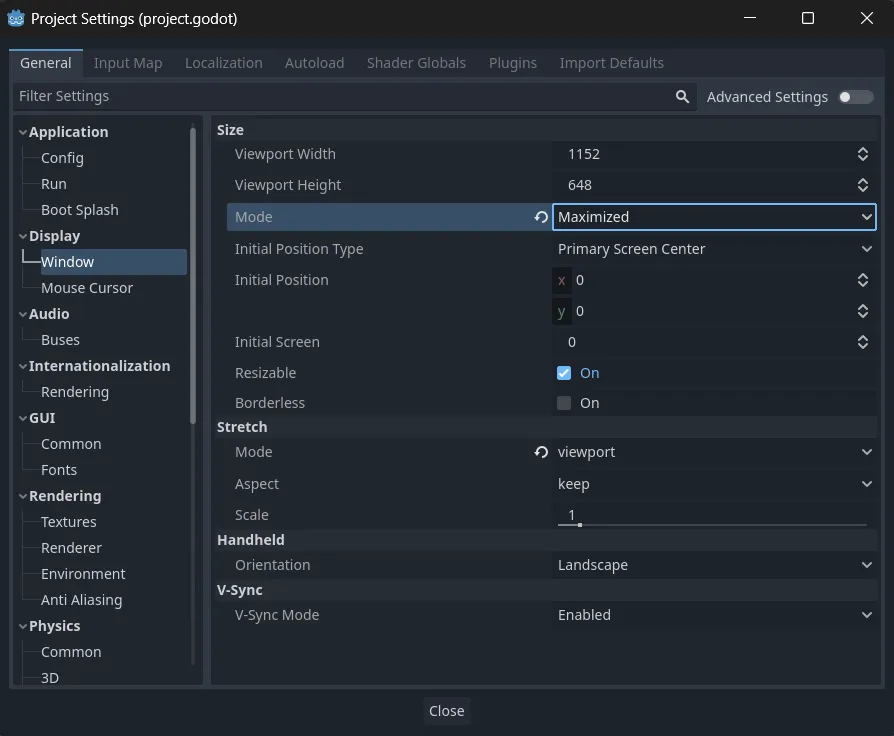The image size is (894, 736).
Task: Select the General tab
Action: coord(46,63)
